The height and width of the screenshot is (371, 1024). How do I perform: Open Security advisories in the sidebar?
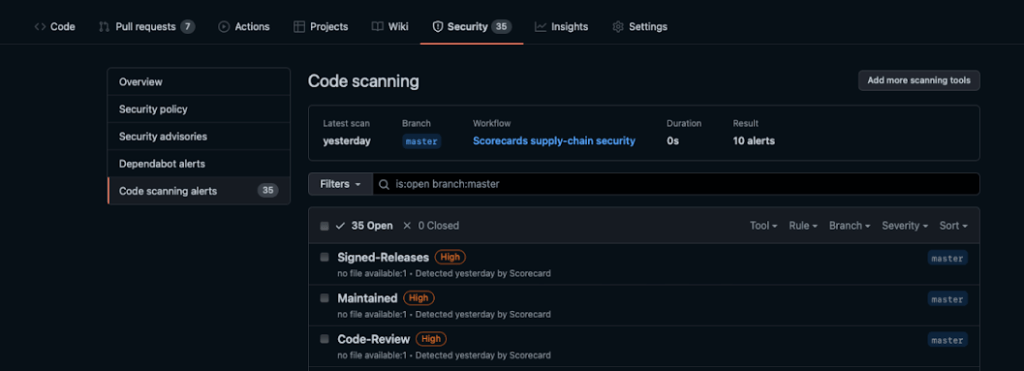pyautogui.click(x=199, y=137)
